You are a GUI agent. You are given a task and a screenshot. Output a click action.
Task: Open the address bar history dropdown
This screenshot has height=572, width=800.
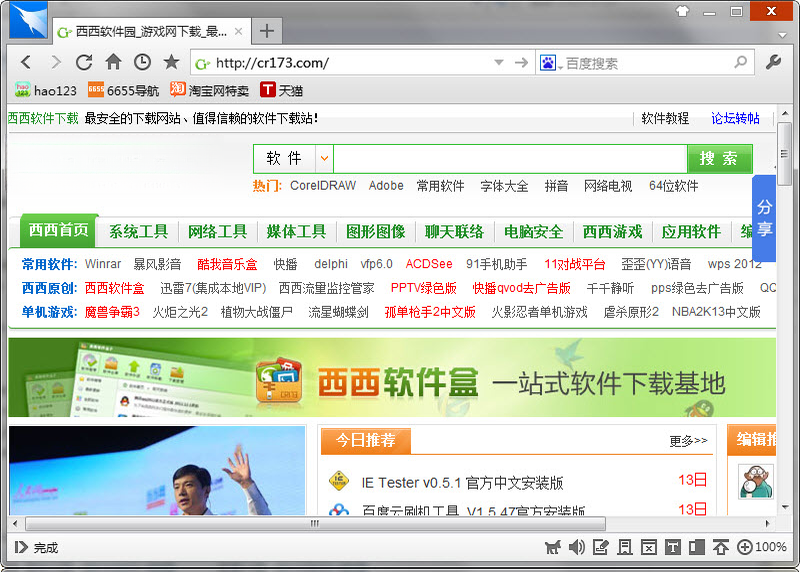click(499, 62)
